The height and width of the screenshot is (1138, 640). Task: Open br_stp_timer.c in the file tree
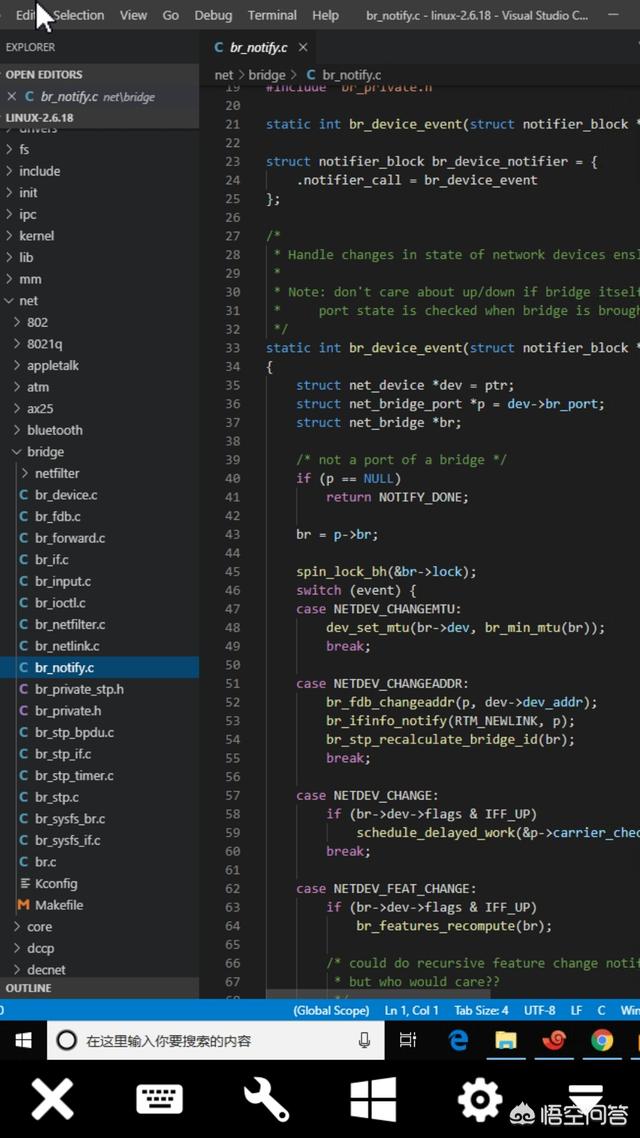(x=74, y=775)
